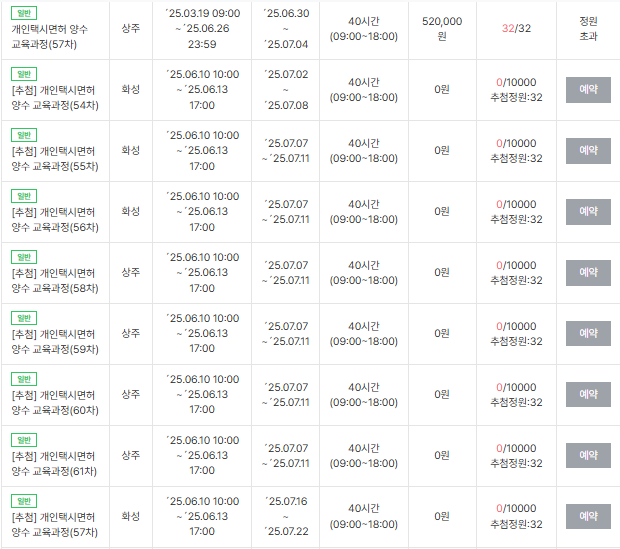Click 예약 button for 54차 course

pos(588,90)
